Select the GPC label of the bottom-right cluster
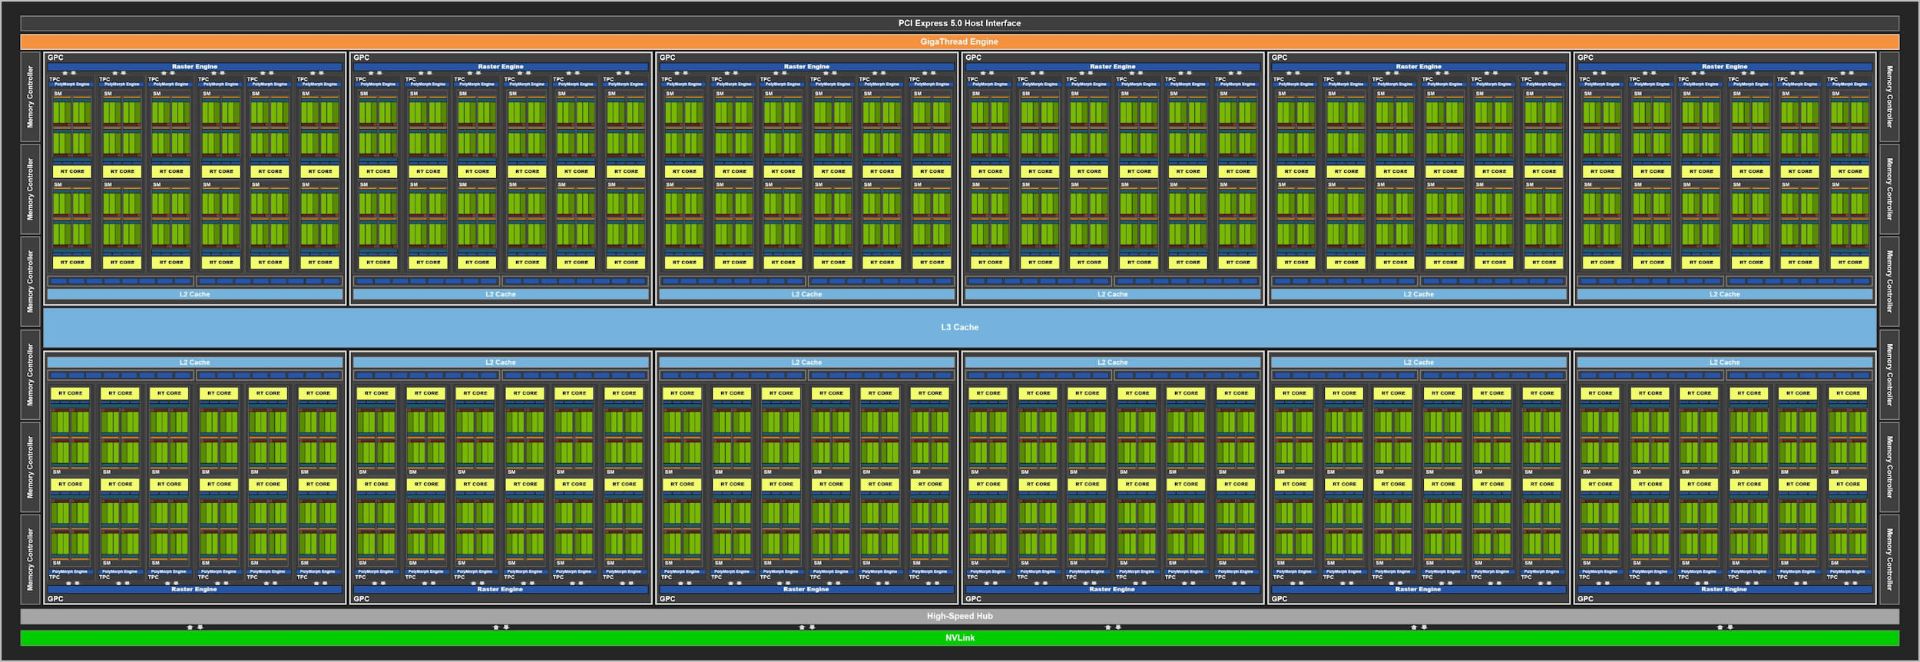1920x662 pixels. (1585, 599)
